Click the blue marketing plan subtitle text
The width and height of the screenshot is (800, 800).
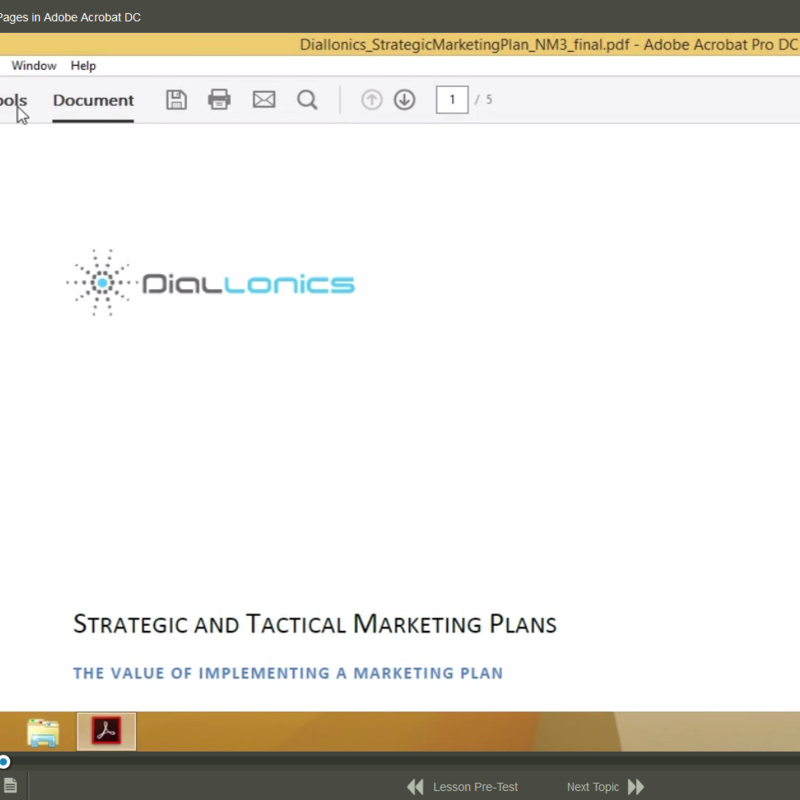click(x=288, y=673)
